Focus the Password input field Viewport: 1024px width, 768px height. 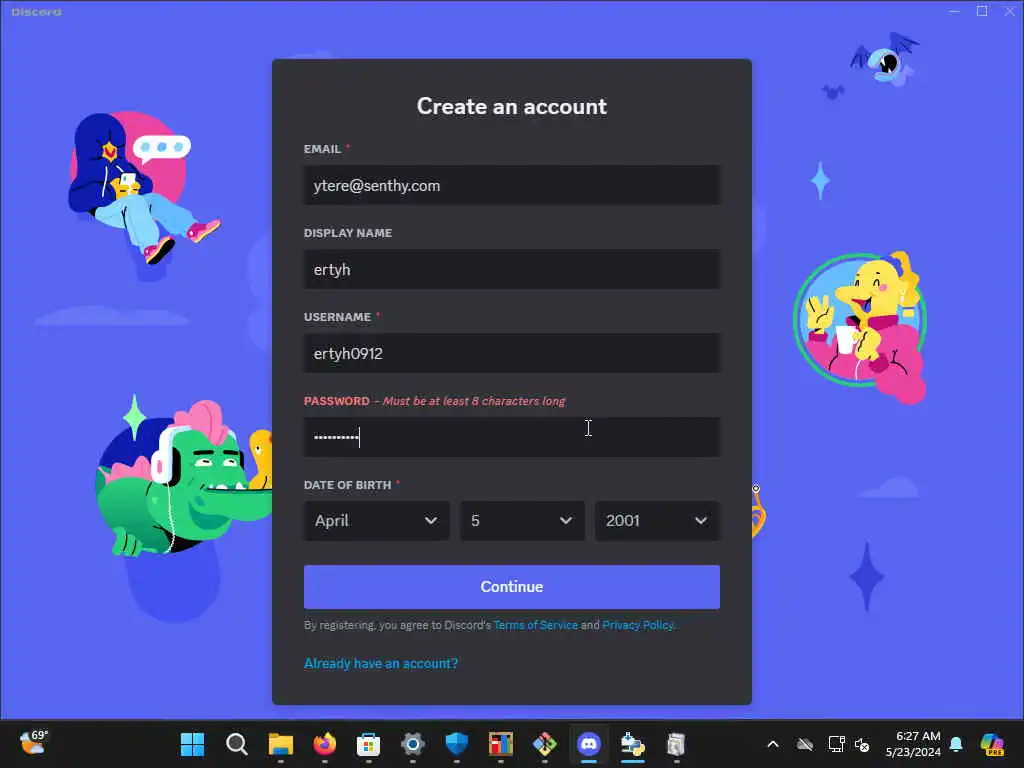[x=511, y=437]
